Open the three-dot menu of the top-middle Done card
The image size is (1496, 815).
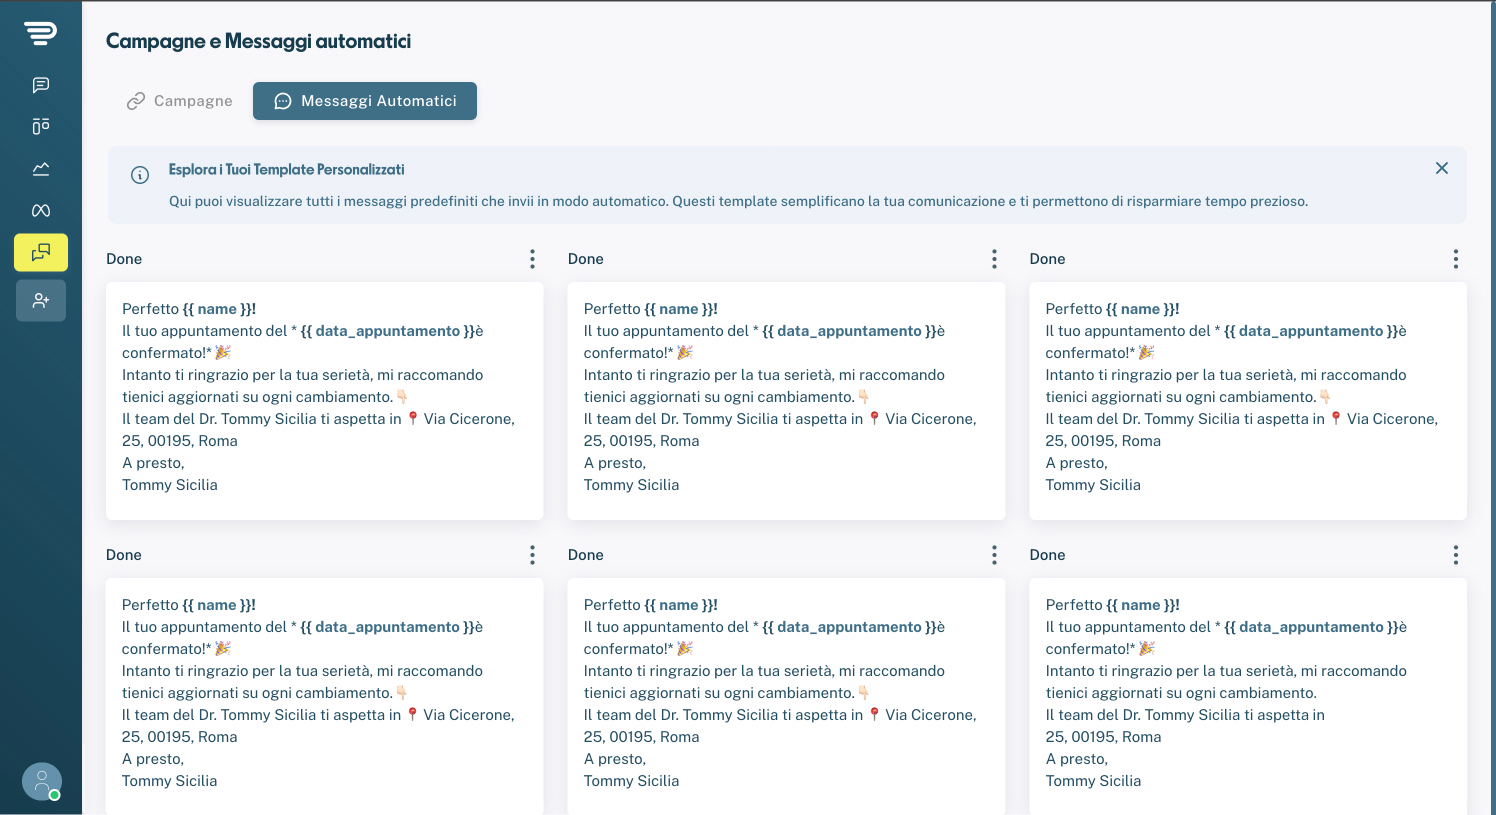click(x=994, y=259)
